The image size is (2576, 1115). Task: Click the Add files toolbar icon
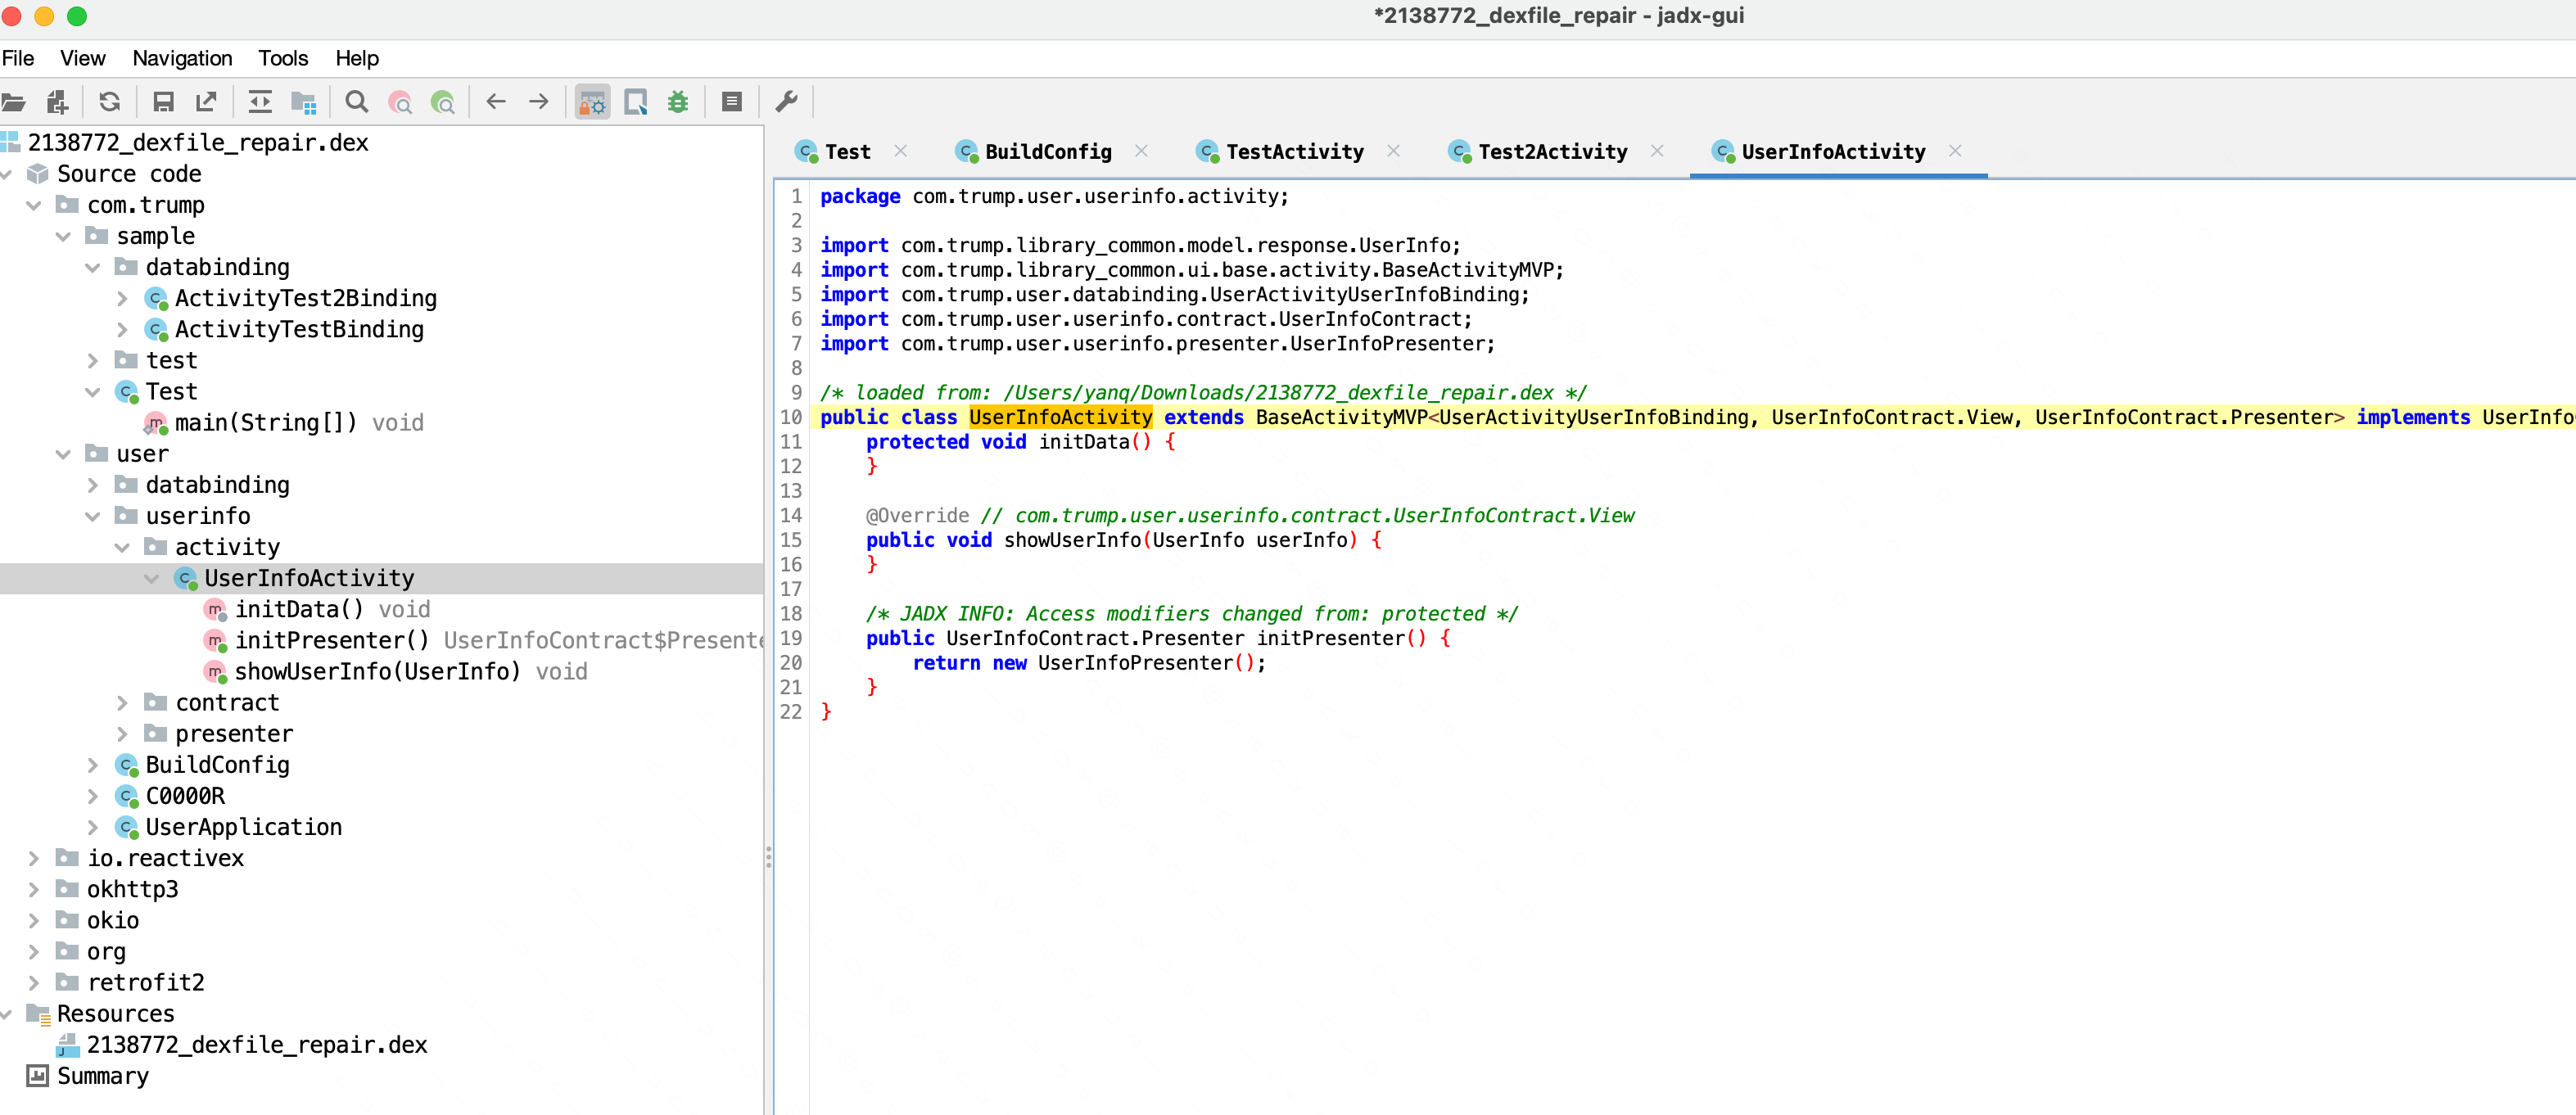[57, 102]
